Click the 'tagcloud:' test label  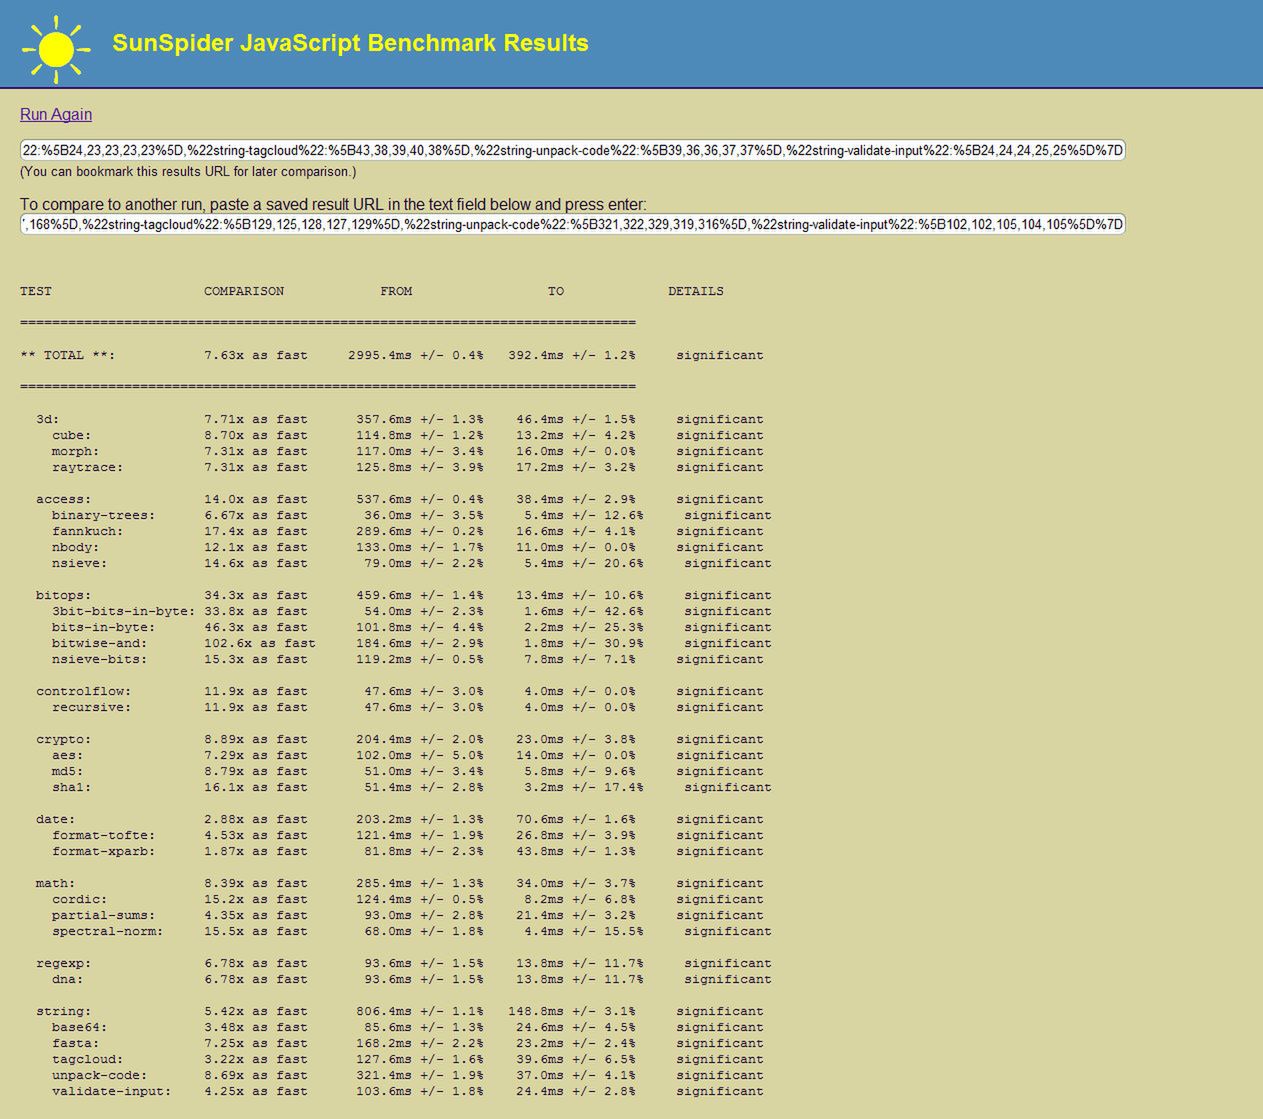click(x=88, y=1060)
